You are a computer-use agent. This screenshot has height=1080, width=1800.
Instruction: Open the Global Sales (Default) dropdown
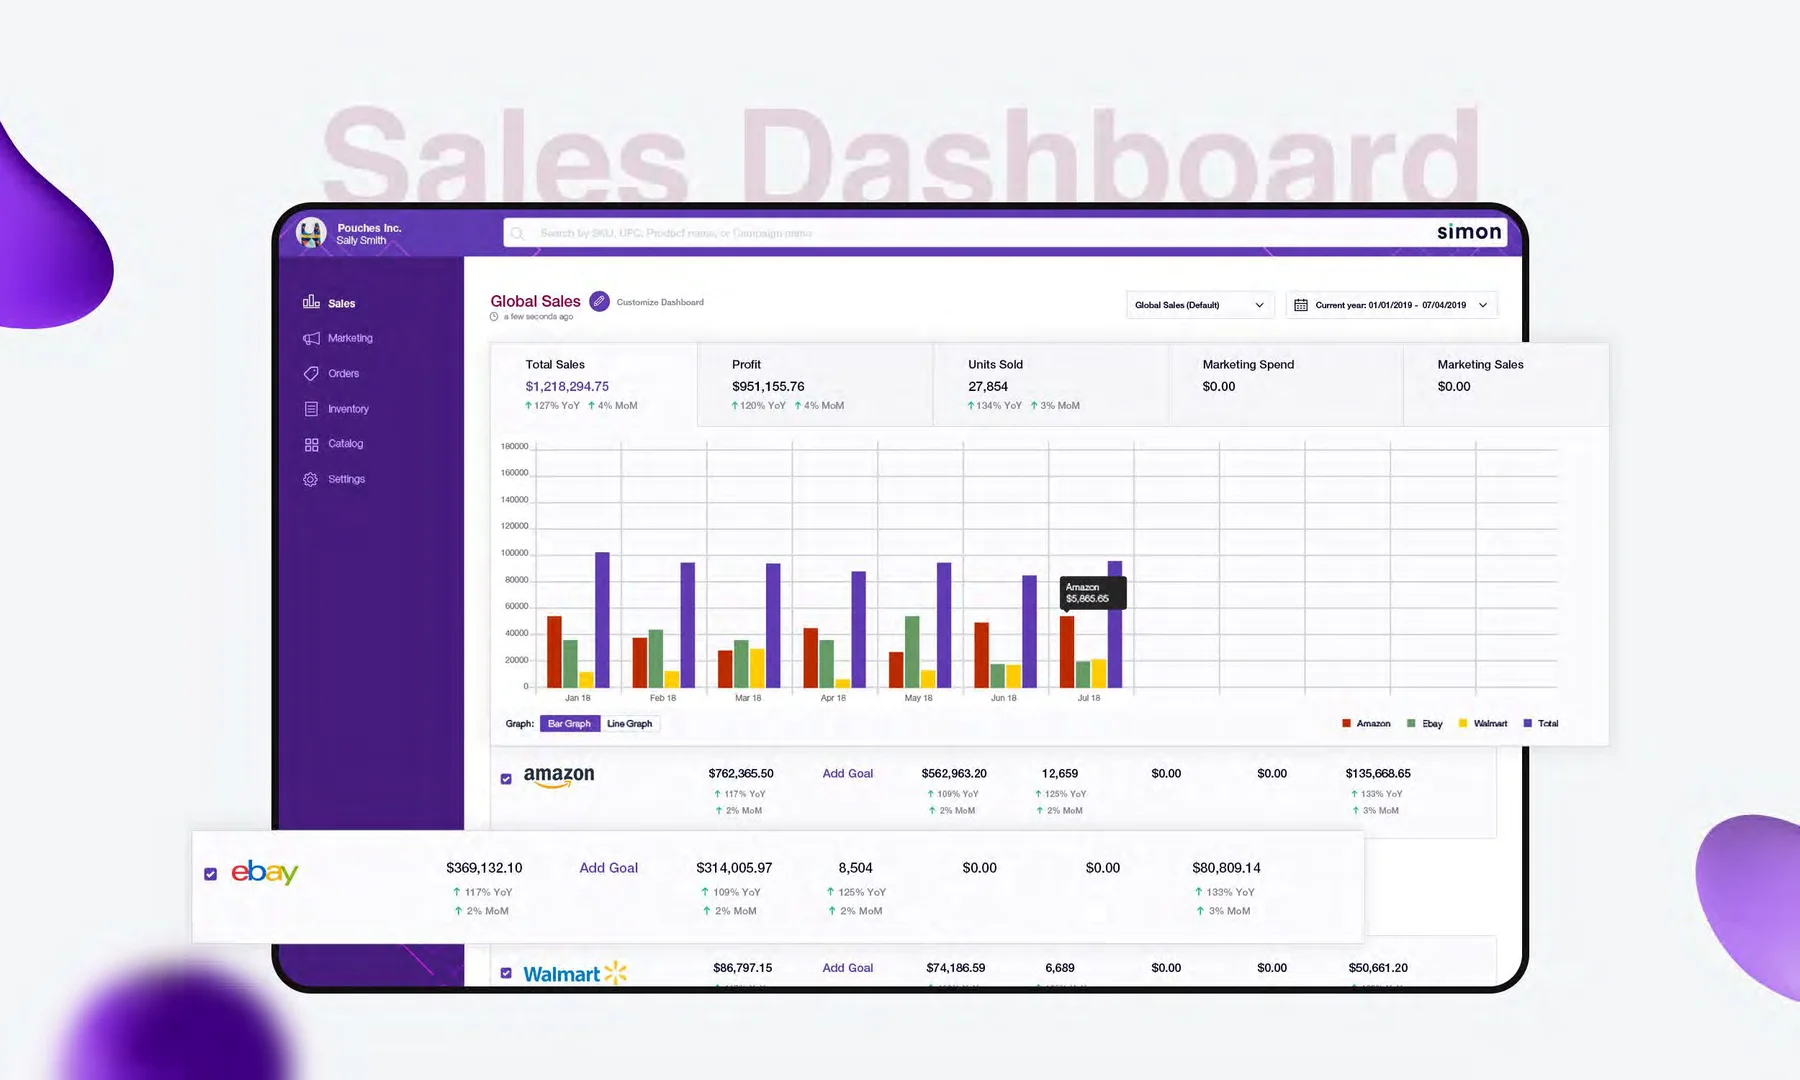tap(1200, 305)
